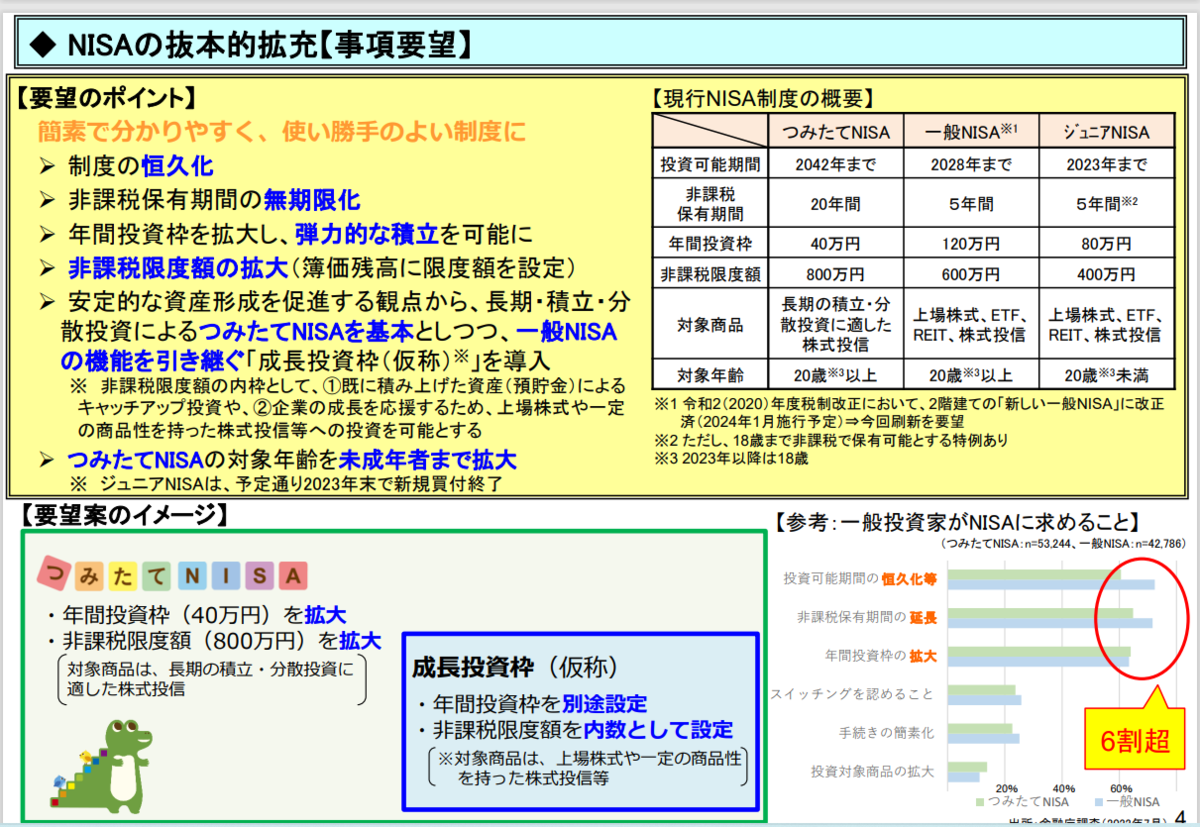Click the orange line 簡素で分かりやすく、使い勝手のよい制度に

point(282,131)
